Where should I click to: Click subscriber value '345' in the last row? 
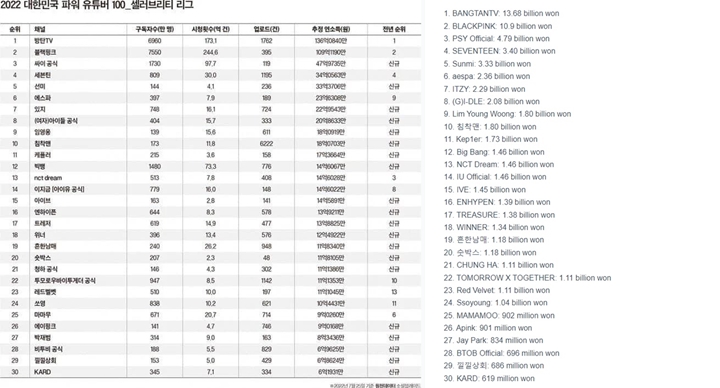pos(155,372)
